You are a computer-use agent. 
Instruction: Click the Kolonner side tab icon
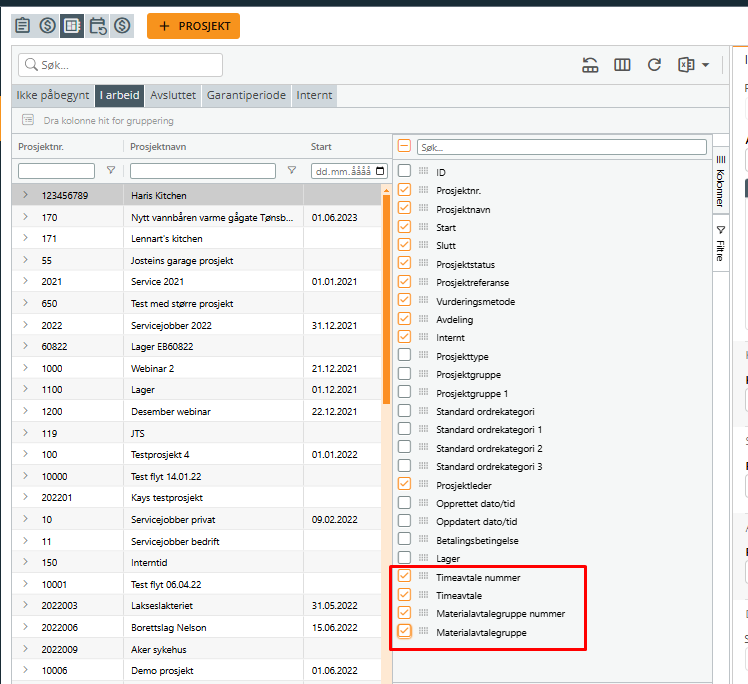point(721,159)
